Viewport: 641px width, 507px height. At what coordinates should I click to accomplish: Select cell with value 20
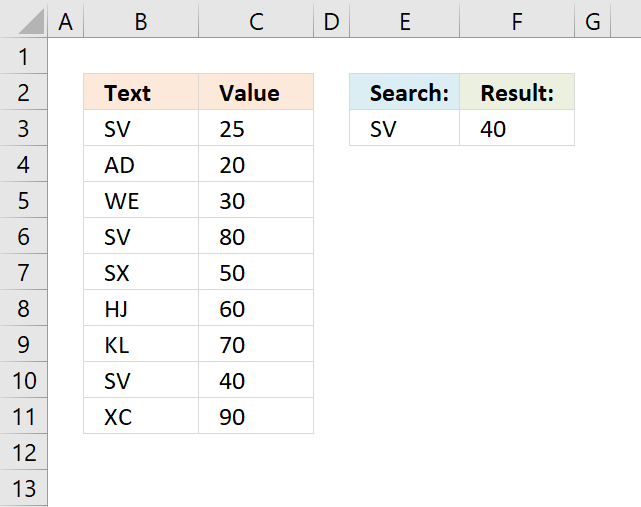click(x=256, y=164)
